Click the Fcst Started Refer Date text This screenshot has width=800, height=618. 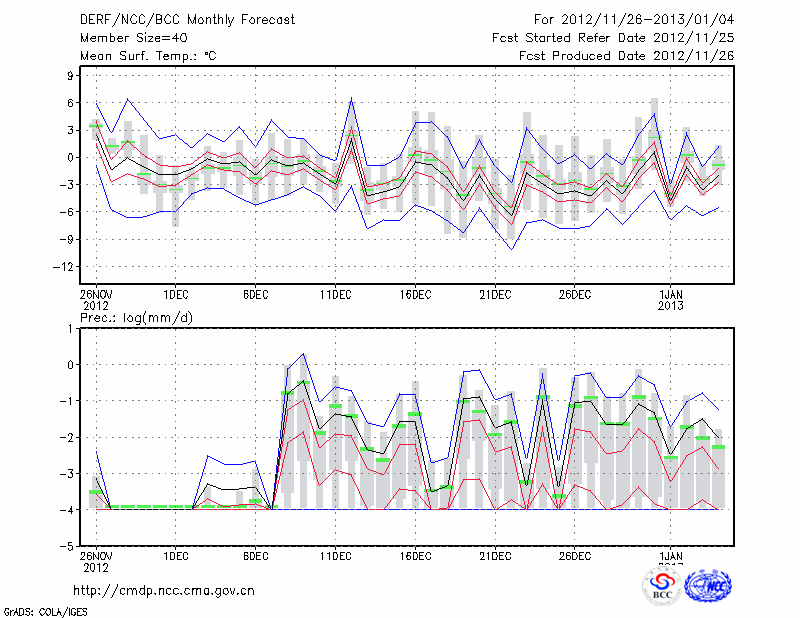pos(613,38)
